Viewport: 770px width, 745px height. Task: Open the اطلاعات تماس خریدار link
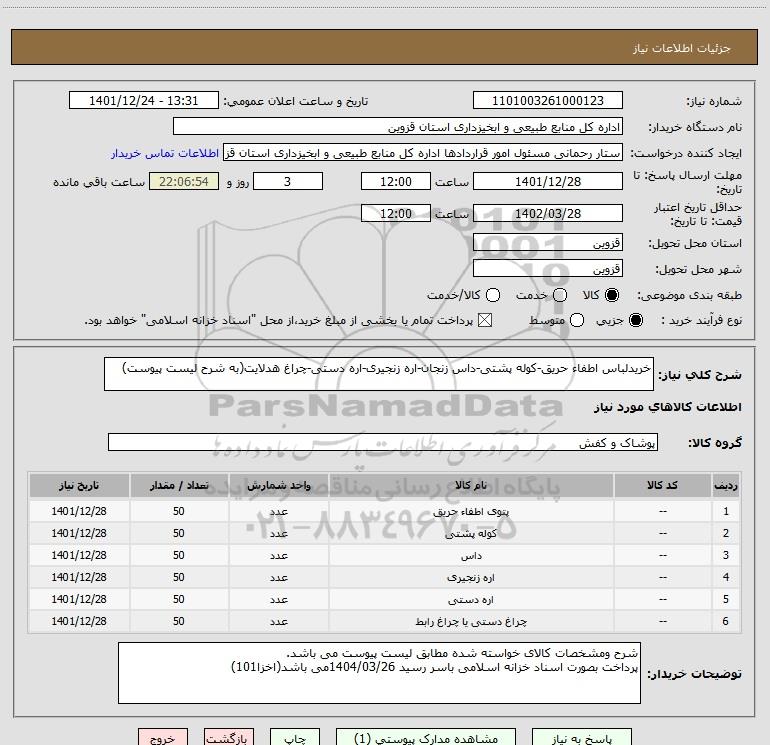pyautogui.click(x=165, y=153)
